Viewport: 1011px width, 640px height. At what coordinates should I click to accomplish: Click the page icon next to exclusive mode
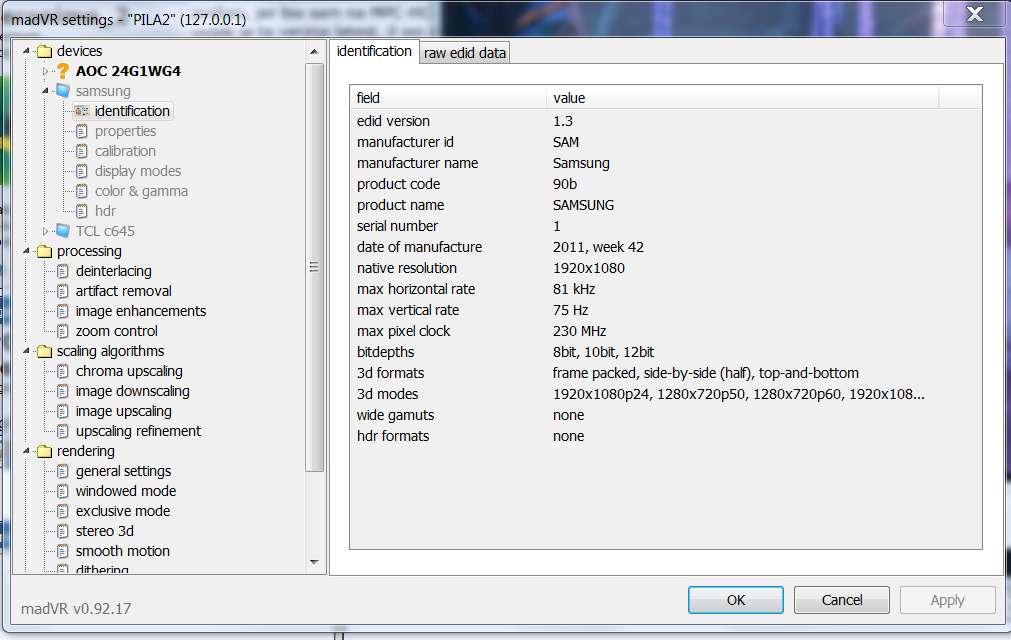(x=63, y=510)
